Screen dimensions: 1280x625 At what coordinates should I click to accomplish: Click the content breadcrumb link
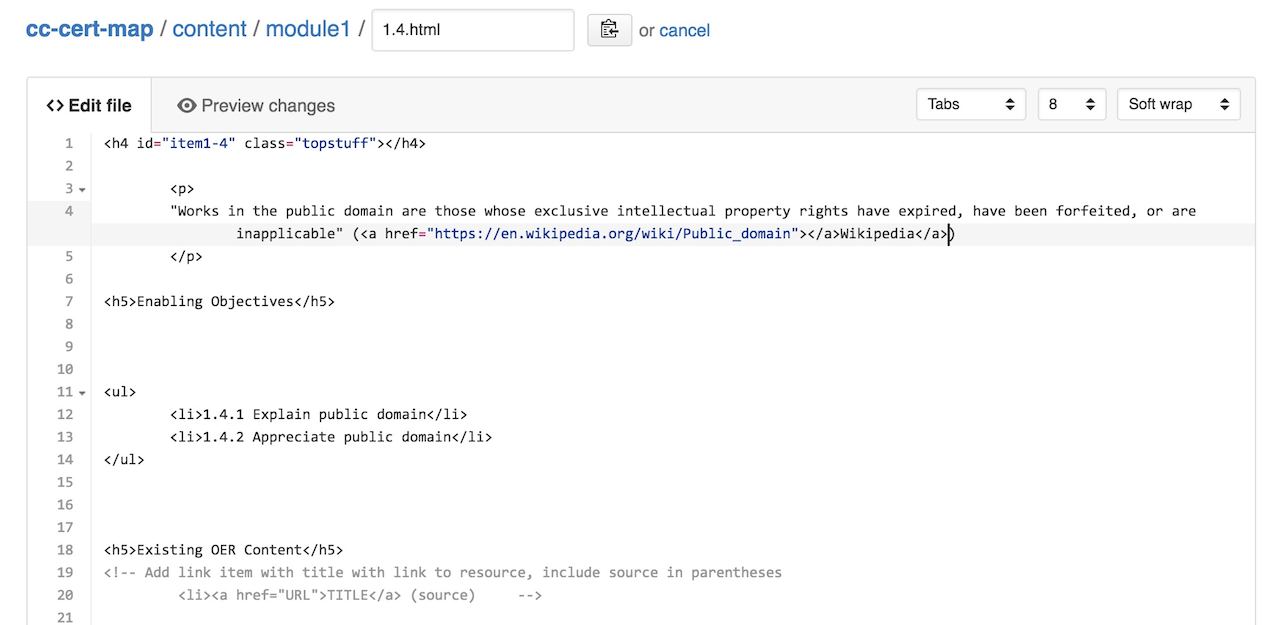[x=209, y=29]
